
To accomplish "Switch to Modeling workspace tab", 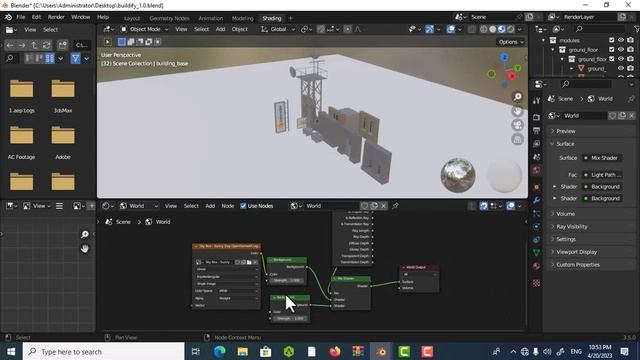I will (x=242, y=18).
